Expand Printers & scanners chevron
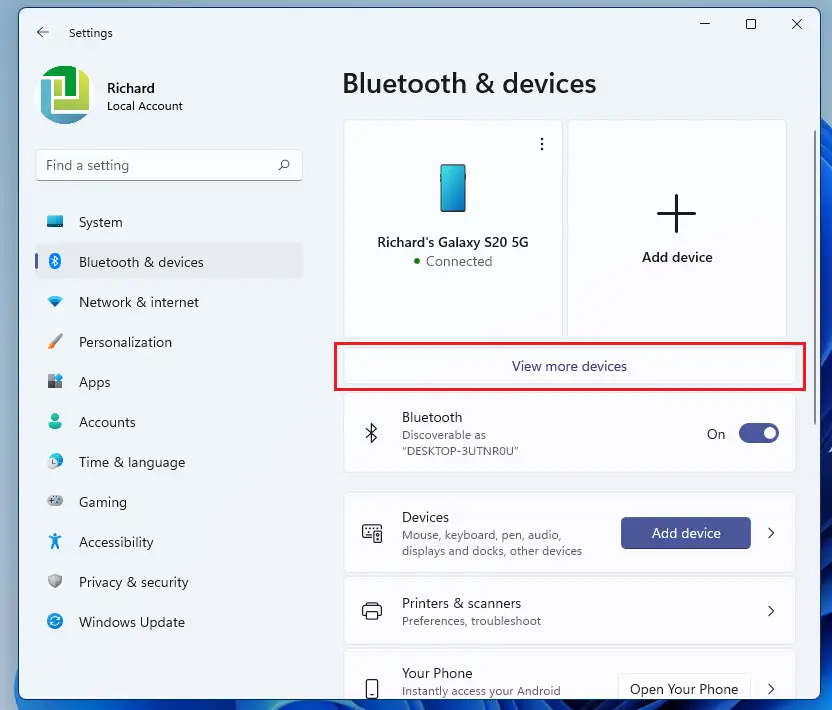Viewport: 832px width, 710px height. (771, 611)
